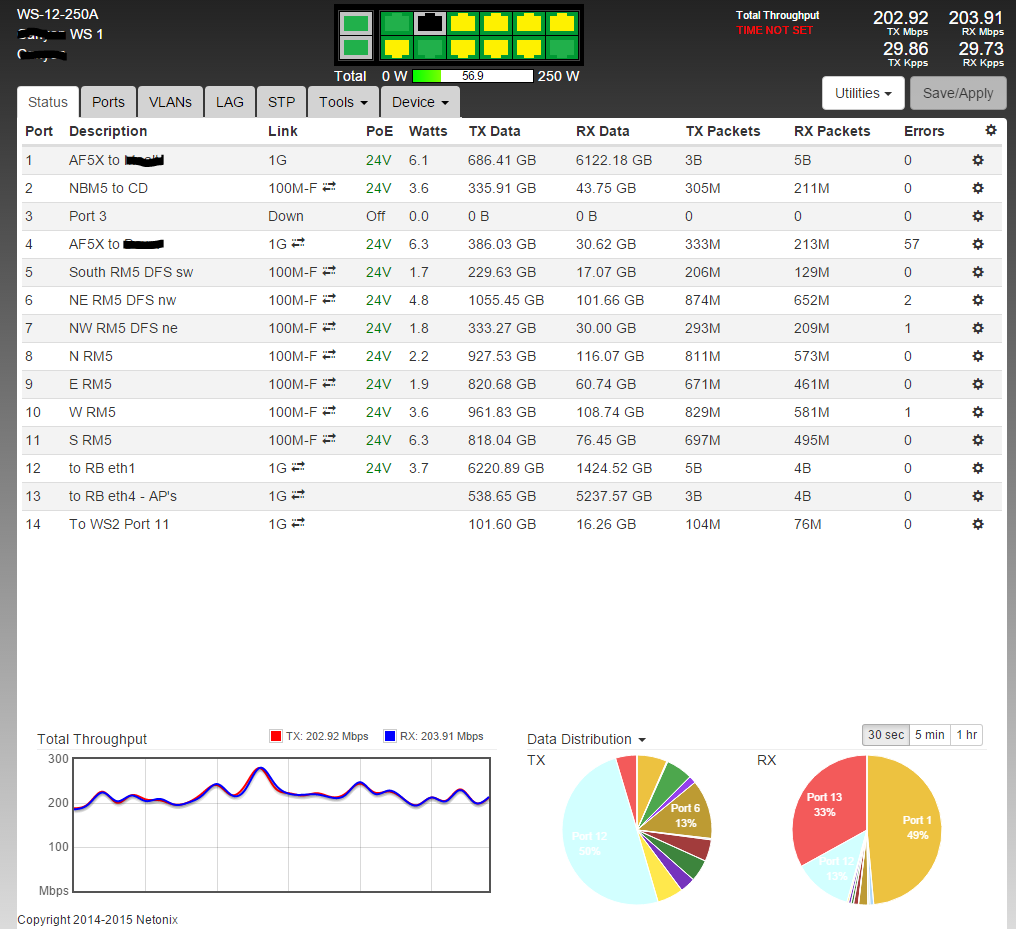The width and height of the screenshot is (1016, 929).
Task: Expand the Tools dropdown tab
Action: click(343, 102)
